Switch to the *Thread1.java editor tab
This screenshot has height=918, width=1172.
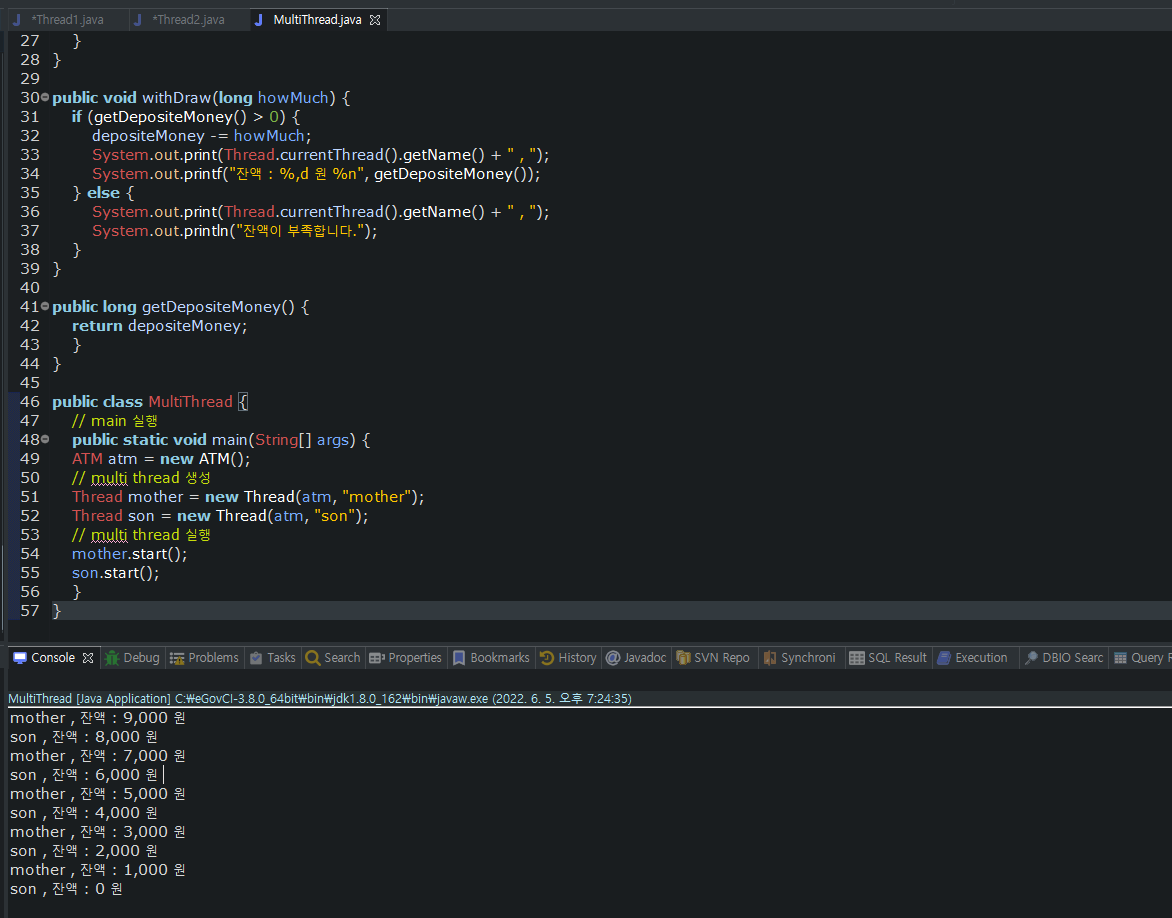click(67, 19)
